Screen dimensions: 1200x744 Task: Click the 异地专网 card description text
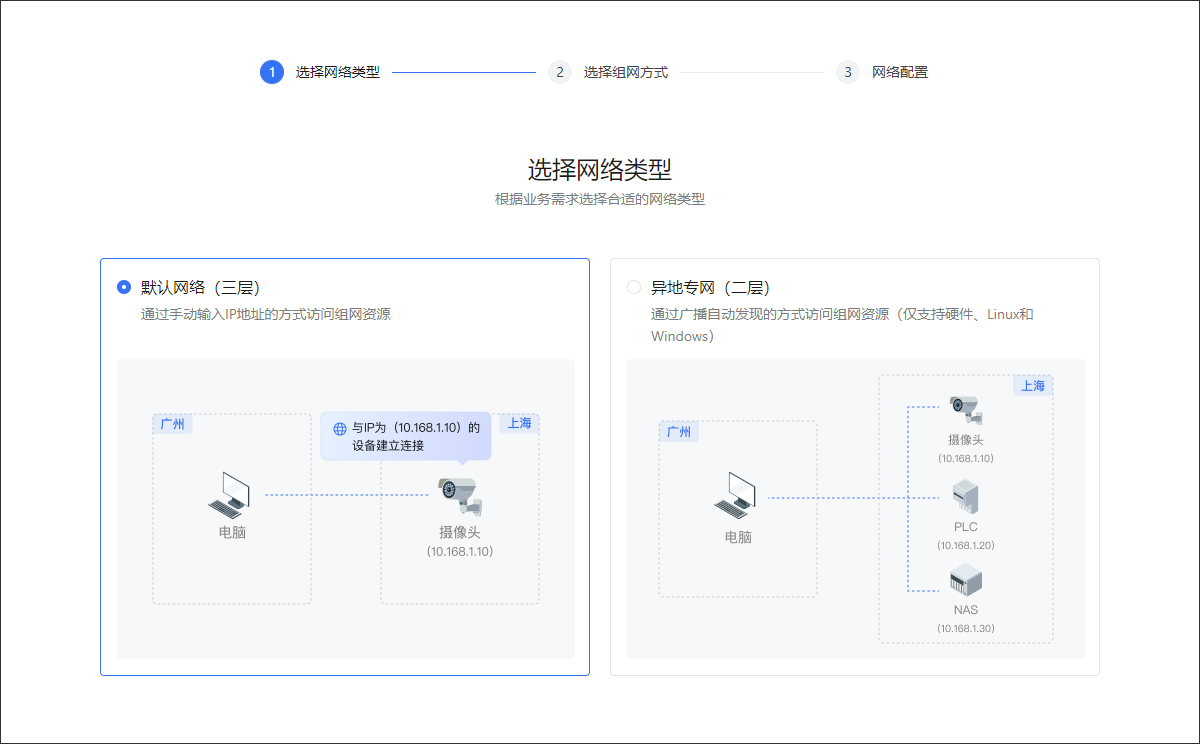(x=842, y=315)
